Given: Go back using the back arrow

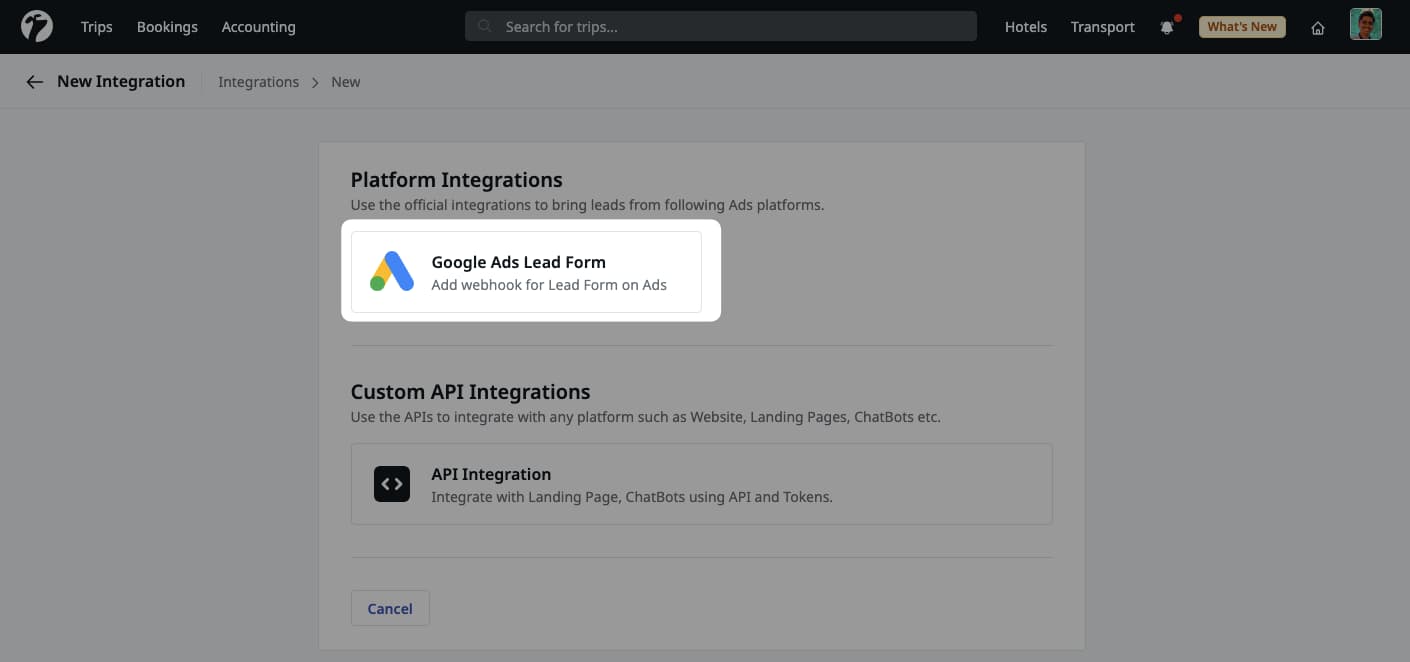Looking at the screenshot, I should point(34,81).
